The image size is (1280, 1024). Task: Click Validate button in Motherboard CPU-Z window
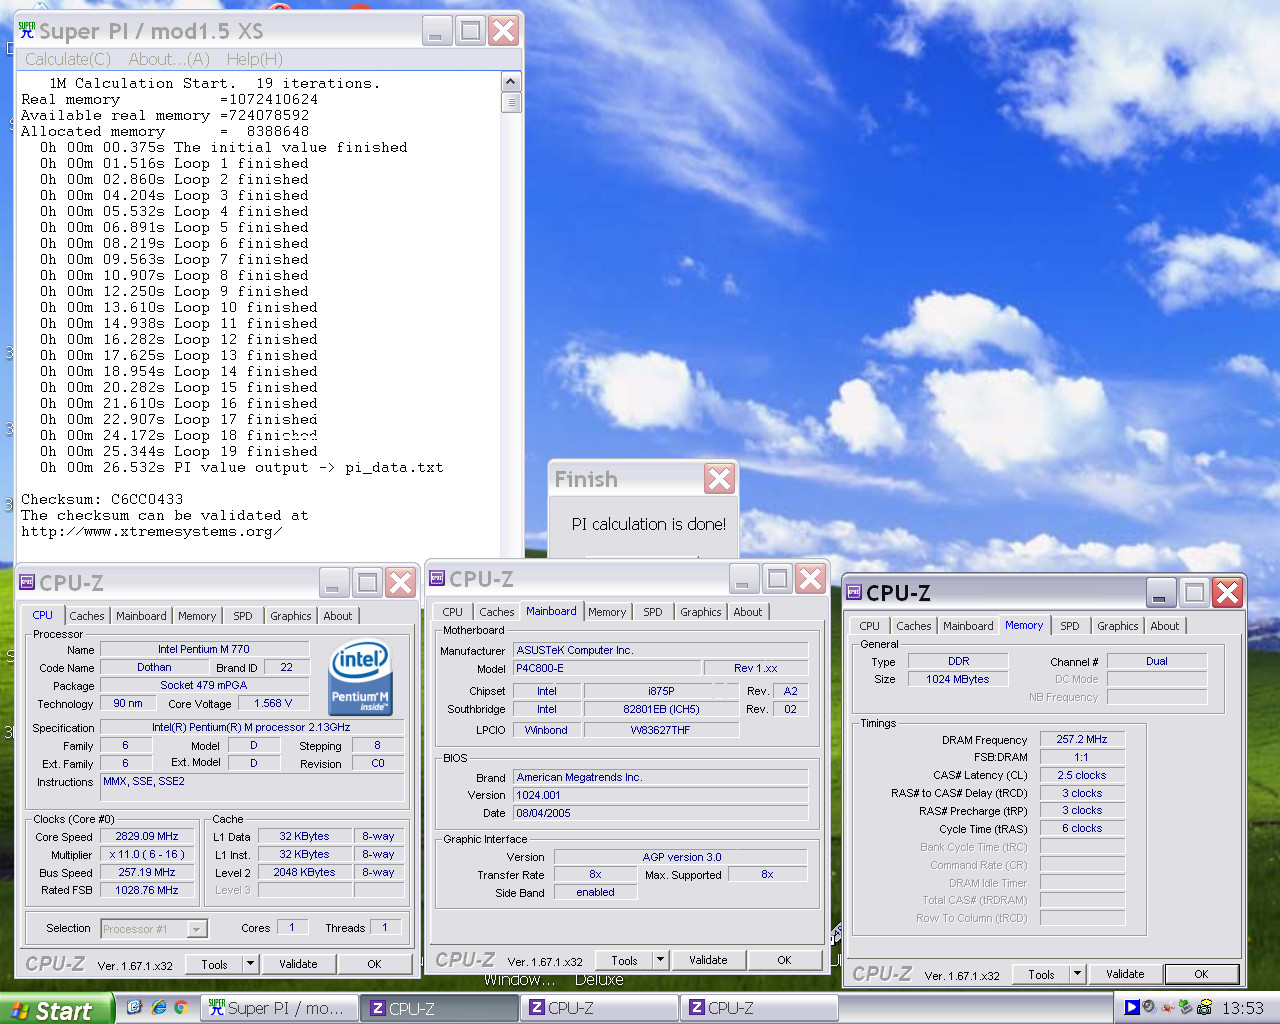[708, 960]
